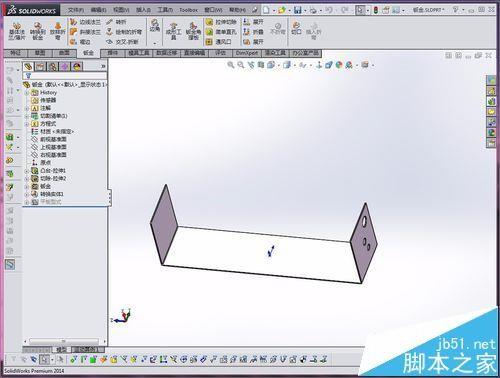
Task: Click the feature tree filter field
Action: pos(65,76)
